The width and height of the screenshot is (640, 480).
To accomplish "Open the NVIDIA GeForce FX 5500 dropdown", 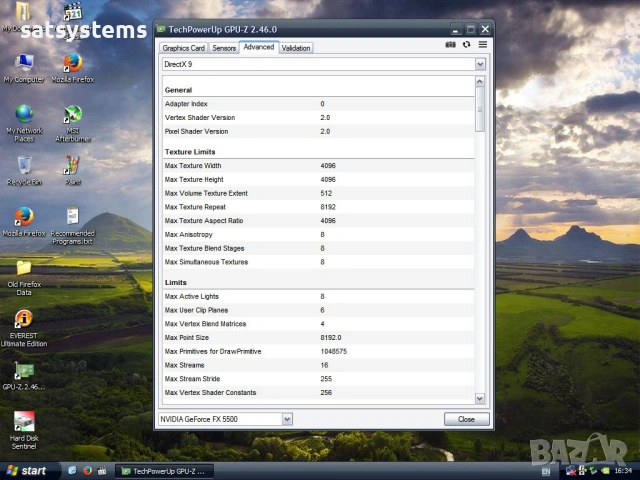I will (x=225, y=419).
